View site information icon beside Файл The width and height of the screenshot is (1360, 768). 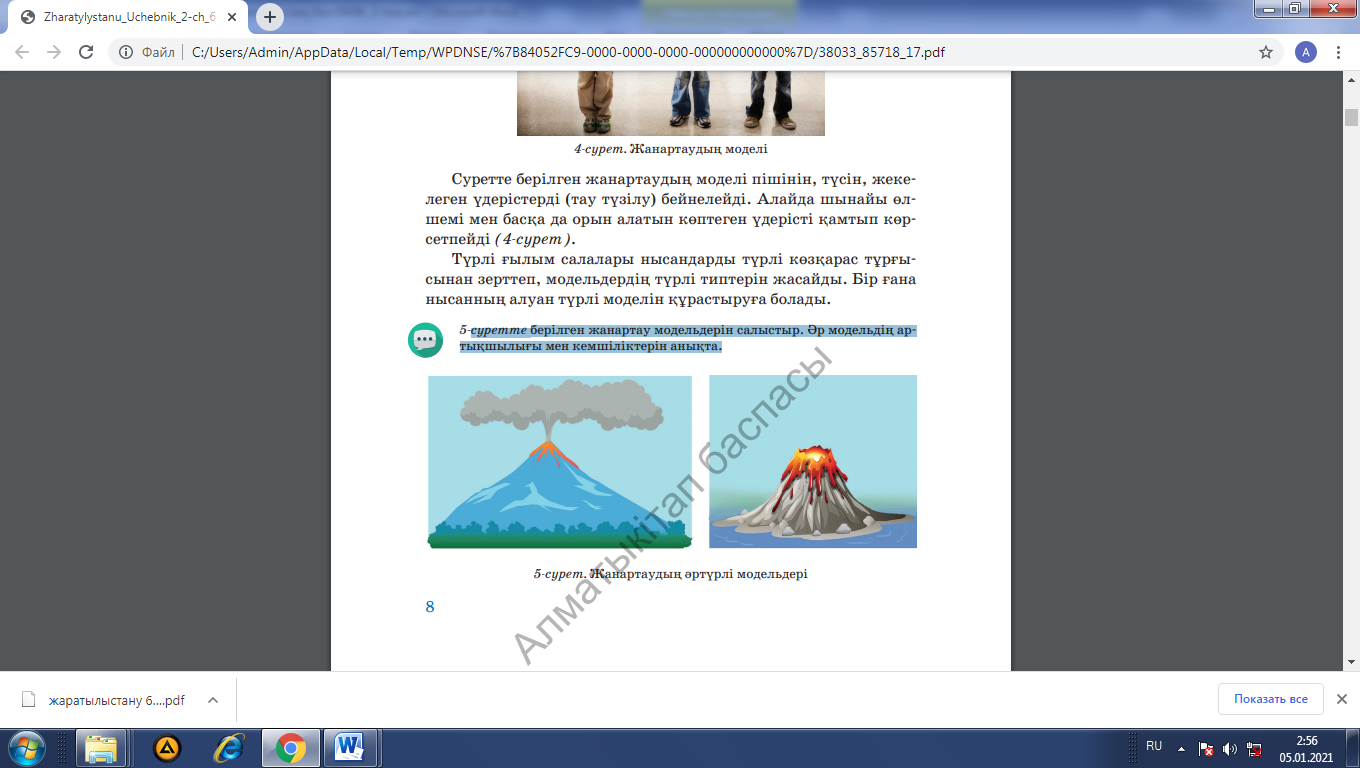click(126, 52)
